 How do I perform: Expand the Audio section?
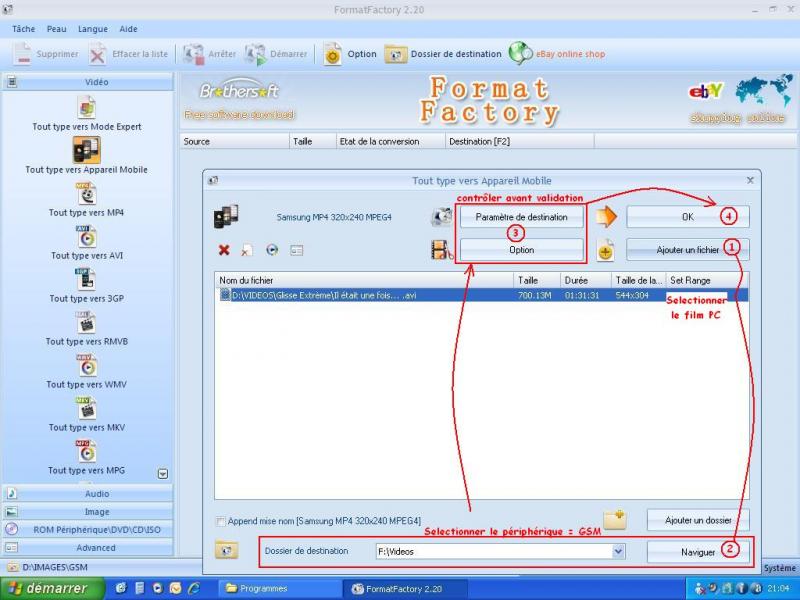(x=88, y=494)
